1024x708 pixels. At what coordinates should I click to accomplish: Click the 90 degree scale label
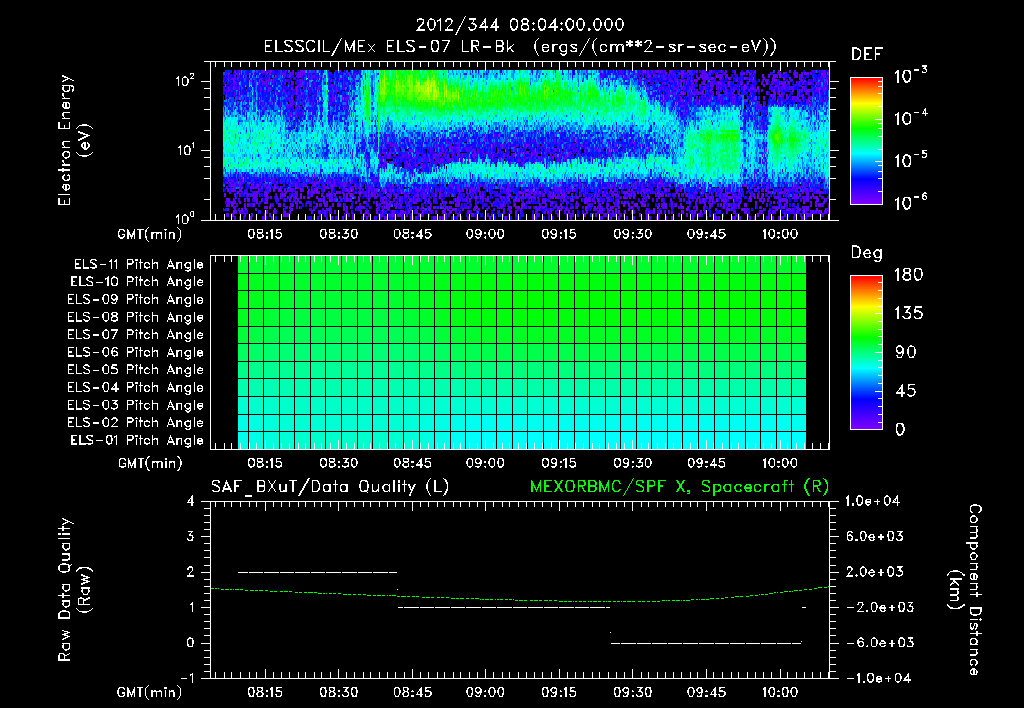point(906,352)
